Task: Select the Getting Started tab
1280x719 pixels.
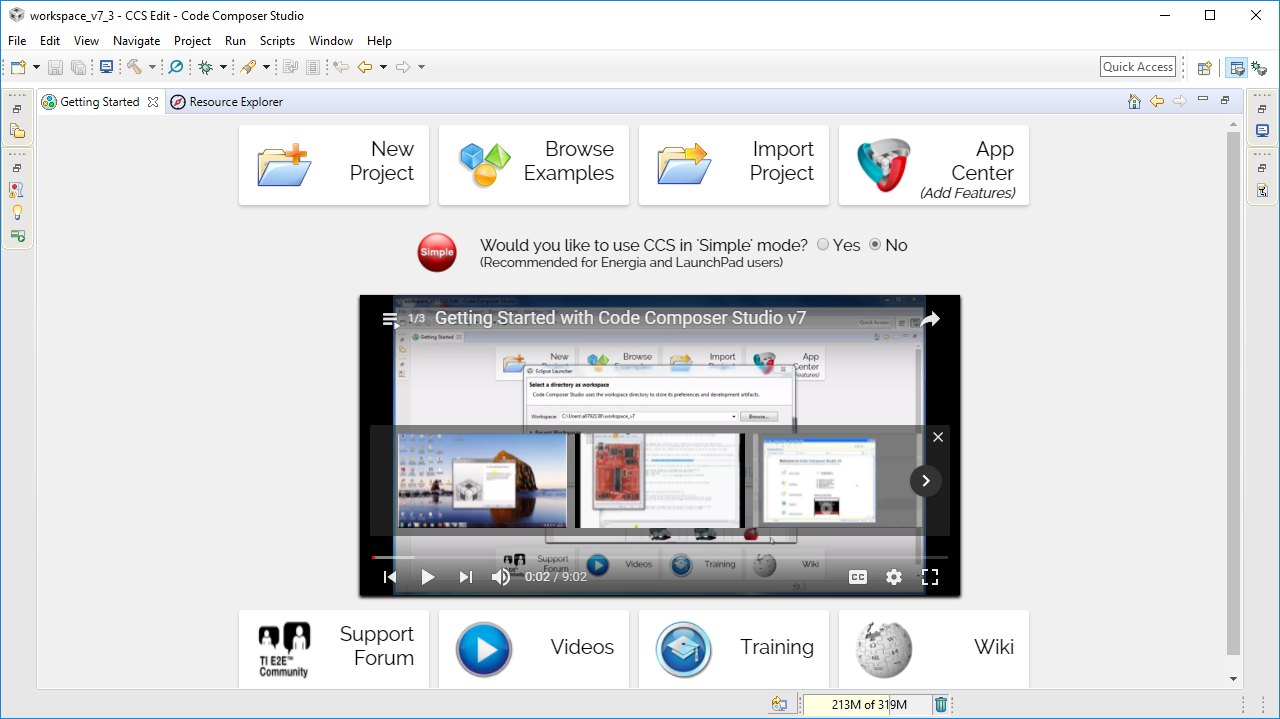Action: pos(100,102)
